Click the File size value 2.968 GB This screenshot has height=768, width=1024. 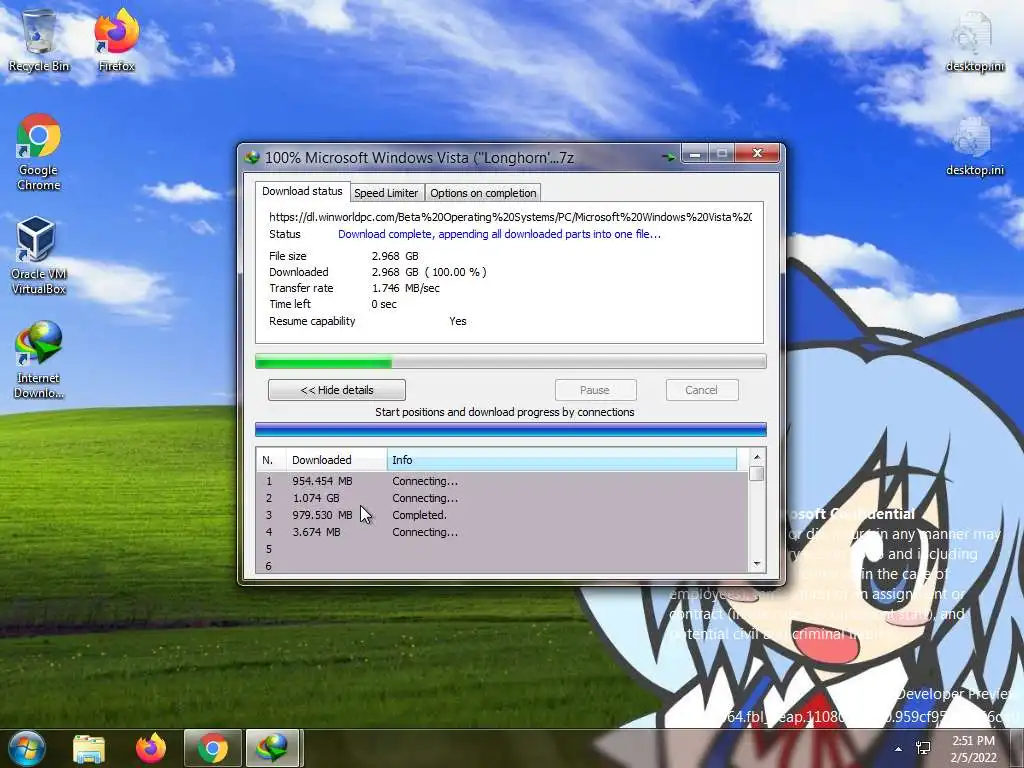coord(395,256)
